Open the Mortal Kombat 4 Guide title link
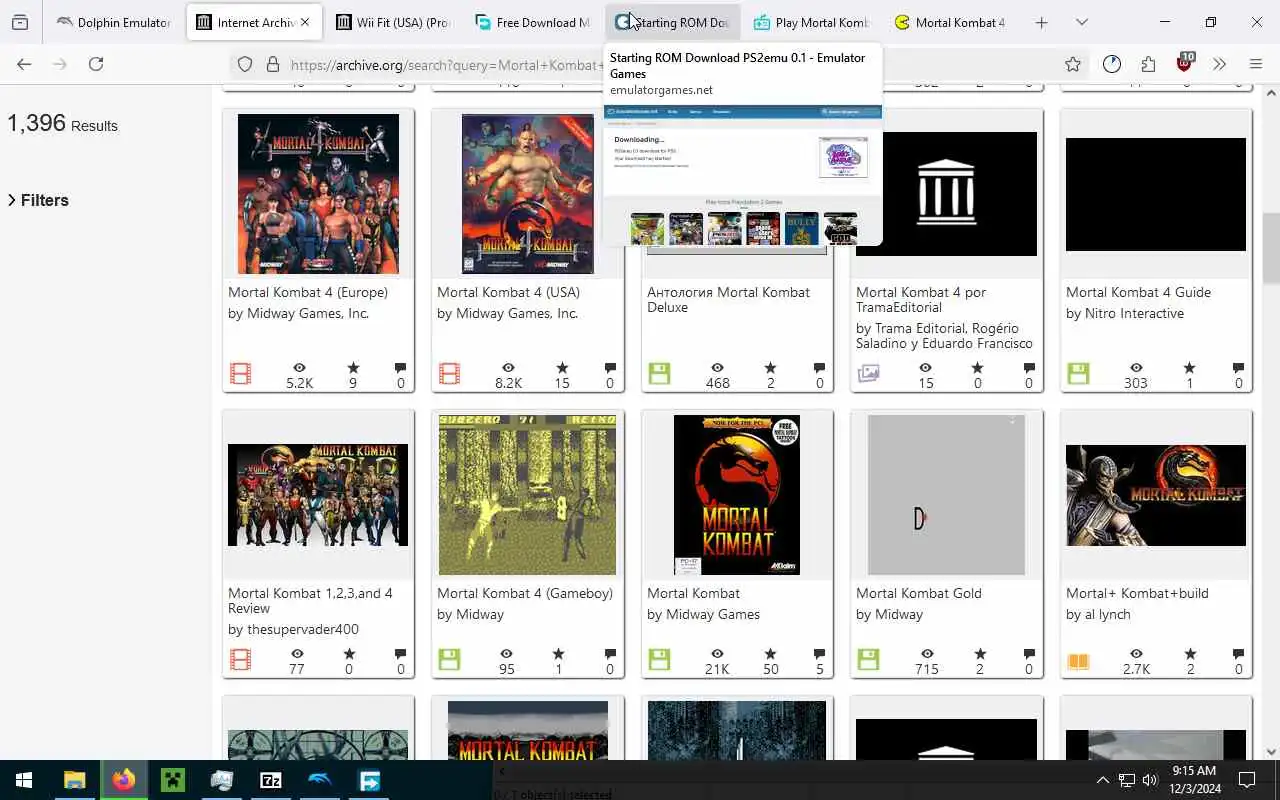The height and width of the screenshot is (800, 1280). tap(1138, 292)
